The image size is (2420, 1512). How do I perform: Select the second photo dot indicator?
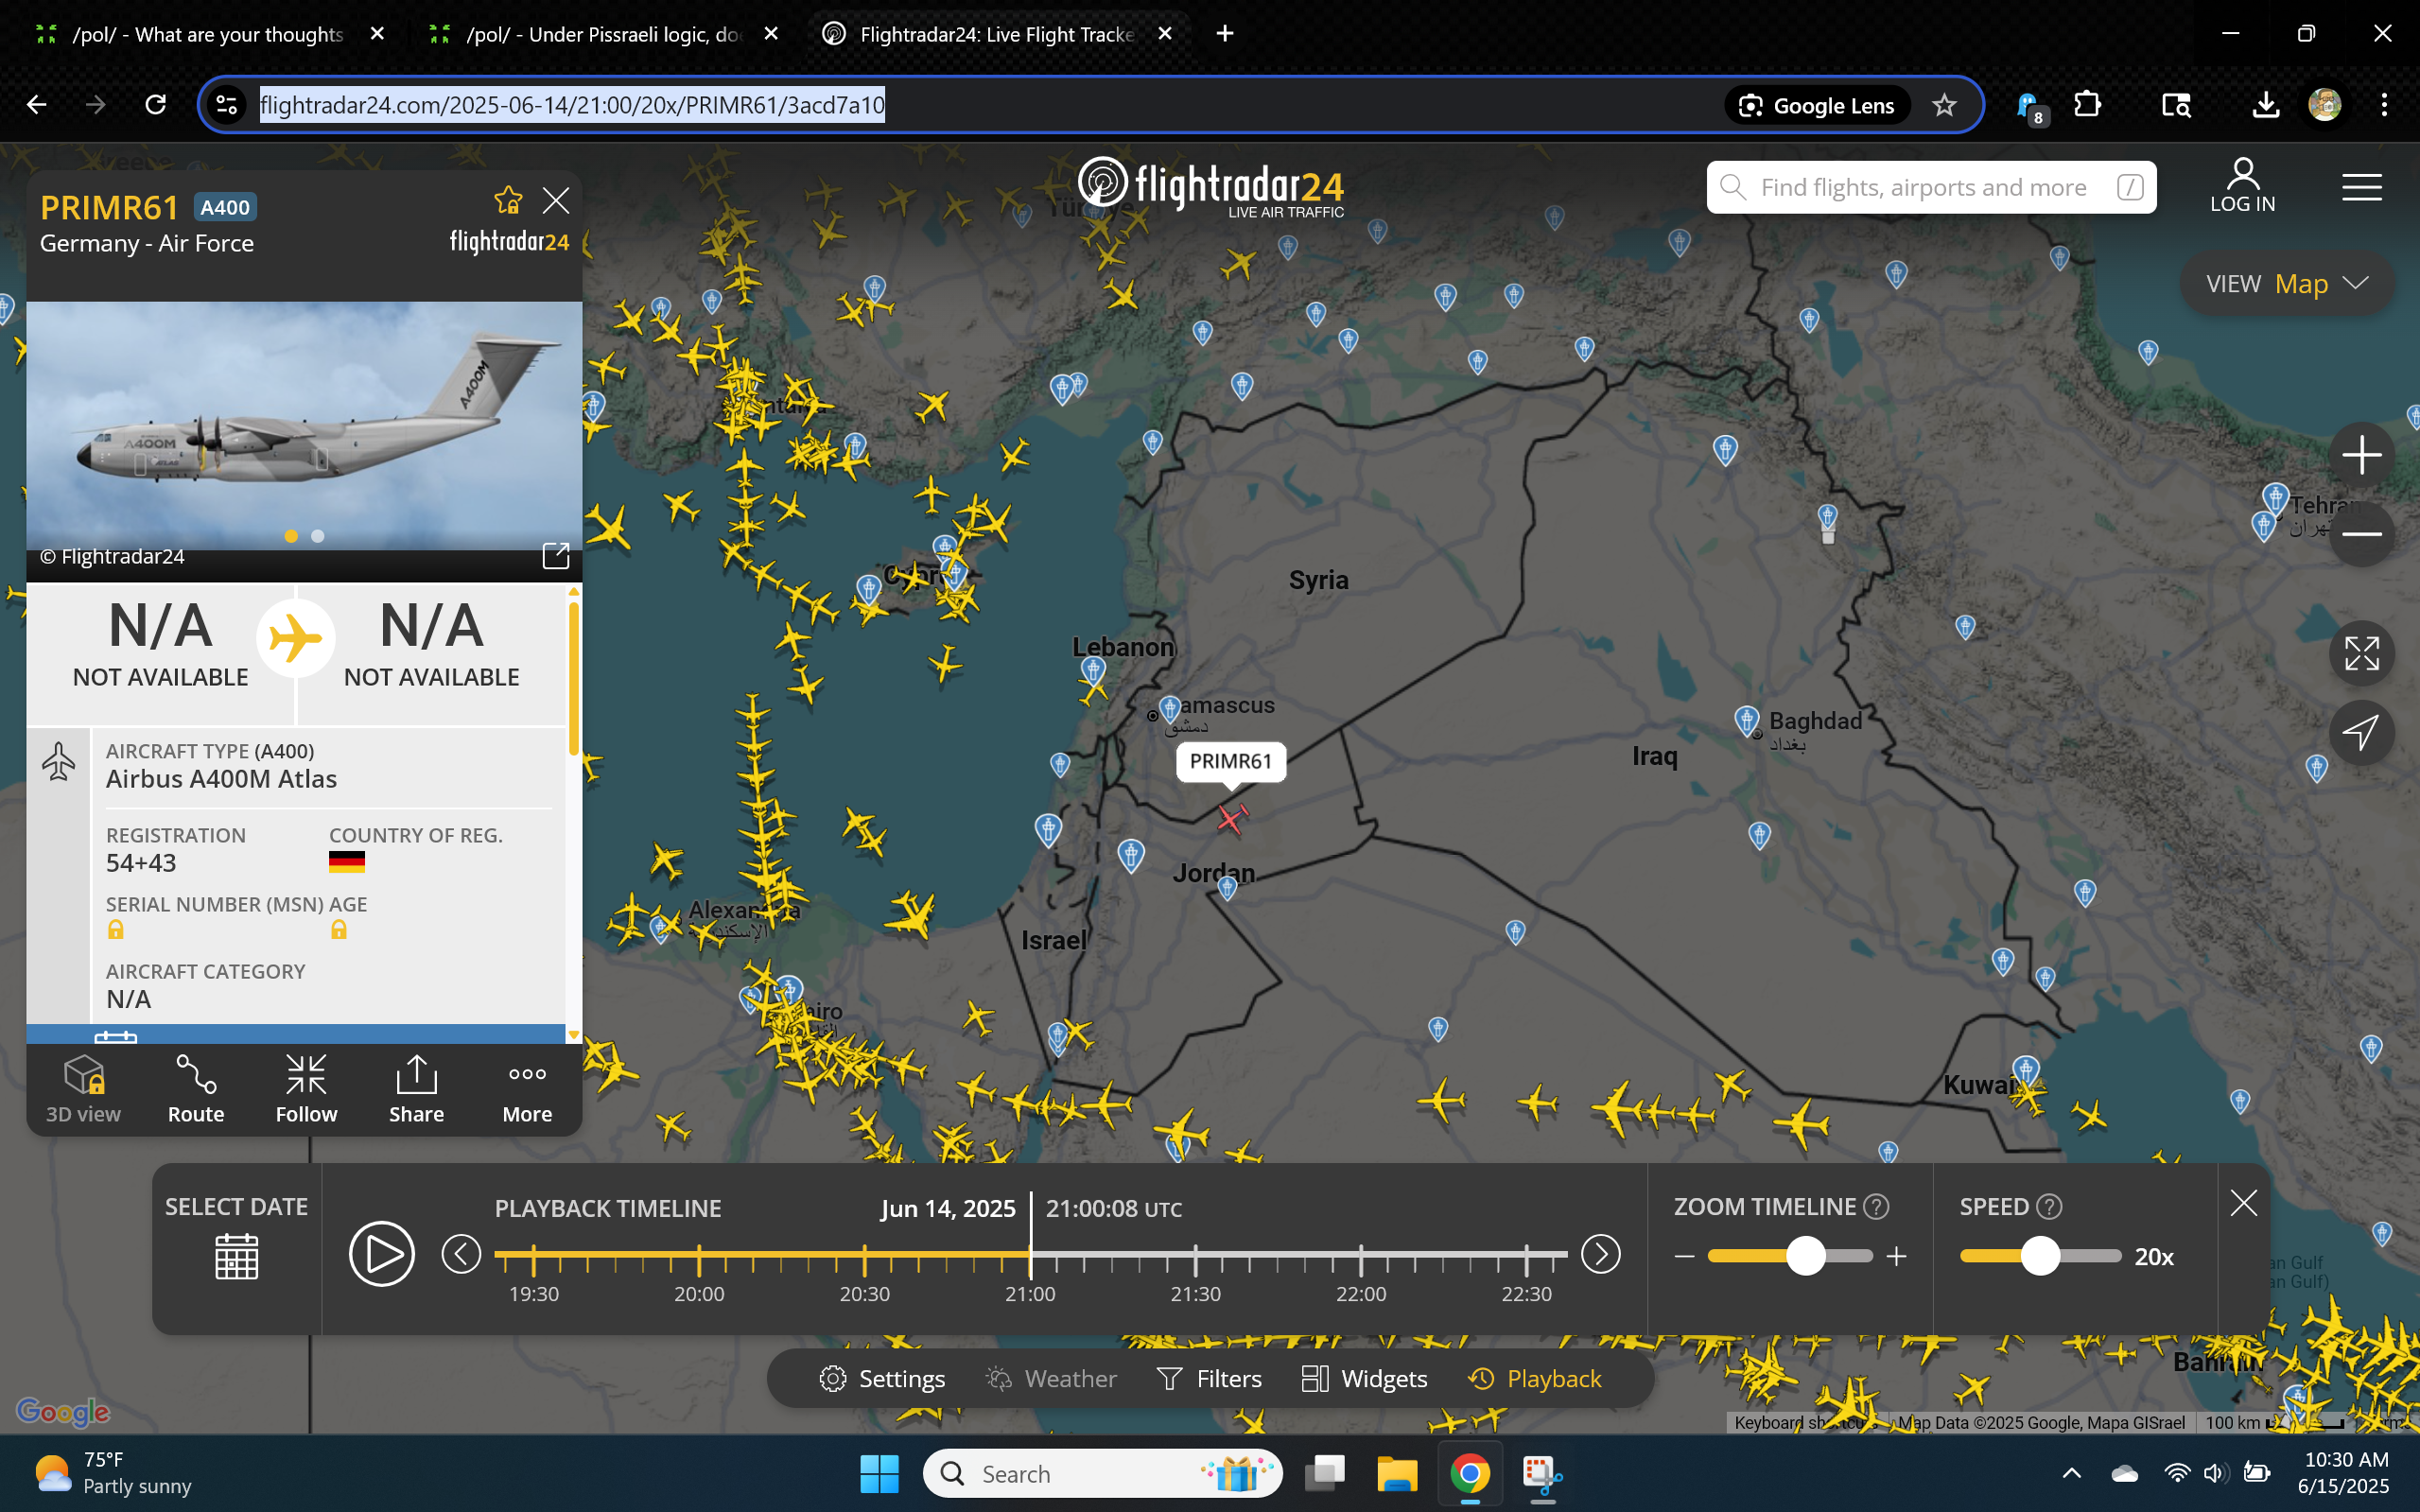click(x=318, y=536)
